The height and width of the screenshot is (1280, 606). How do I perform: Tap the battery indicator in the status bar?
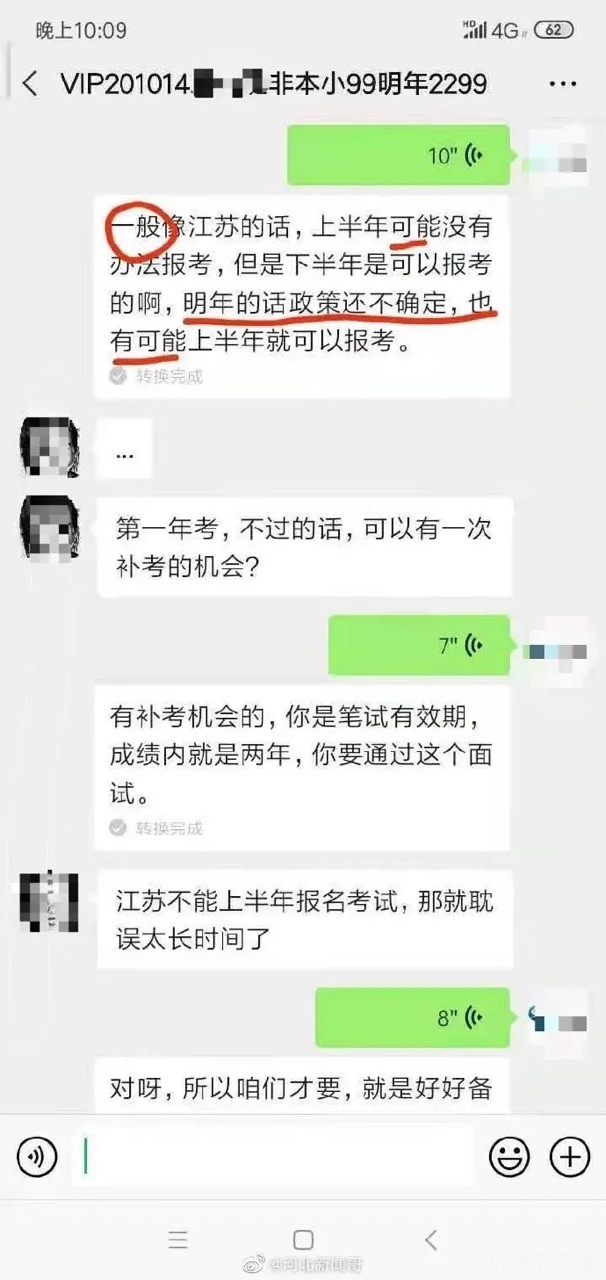pos(554,30)
